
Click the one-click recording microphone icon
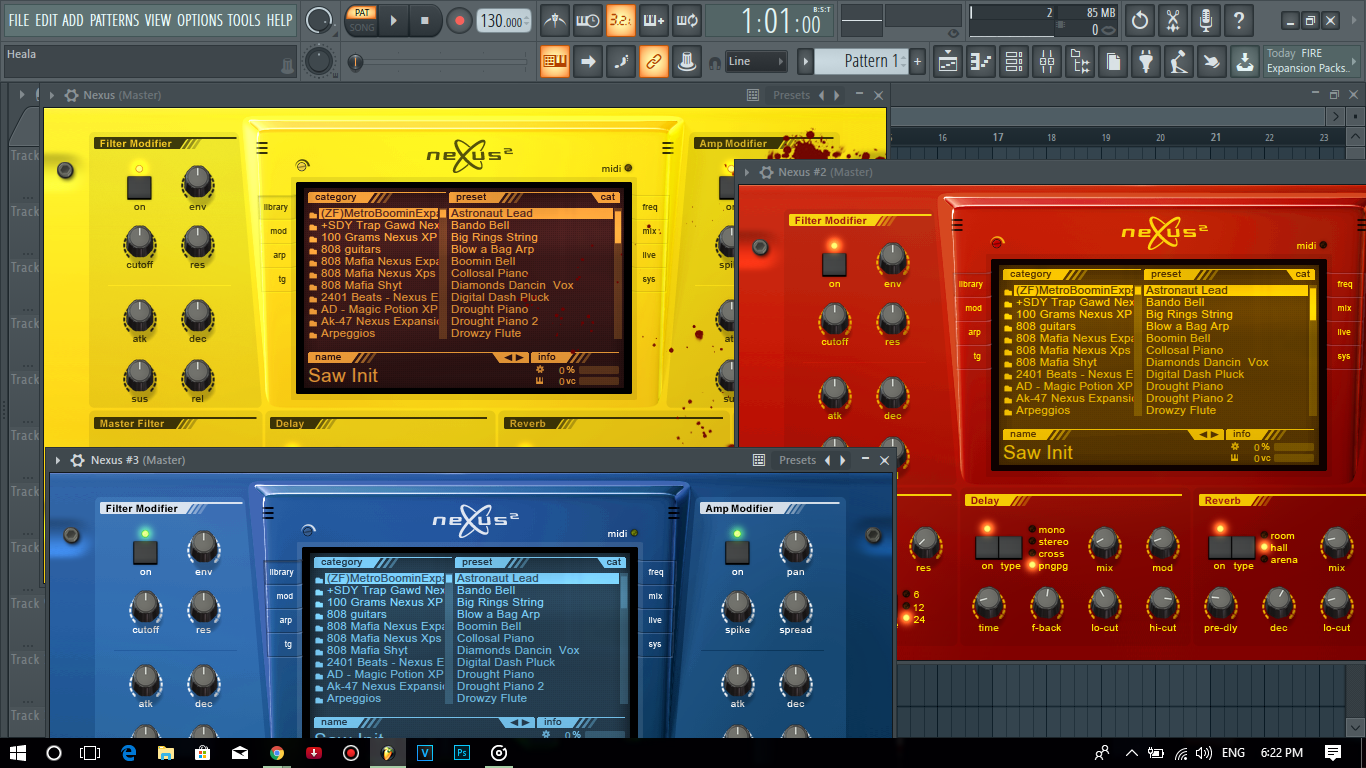[1206, 20]
